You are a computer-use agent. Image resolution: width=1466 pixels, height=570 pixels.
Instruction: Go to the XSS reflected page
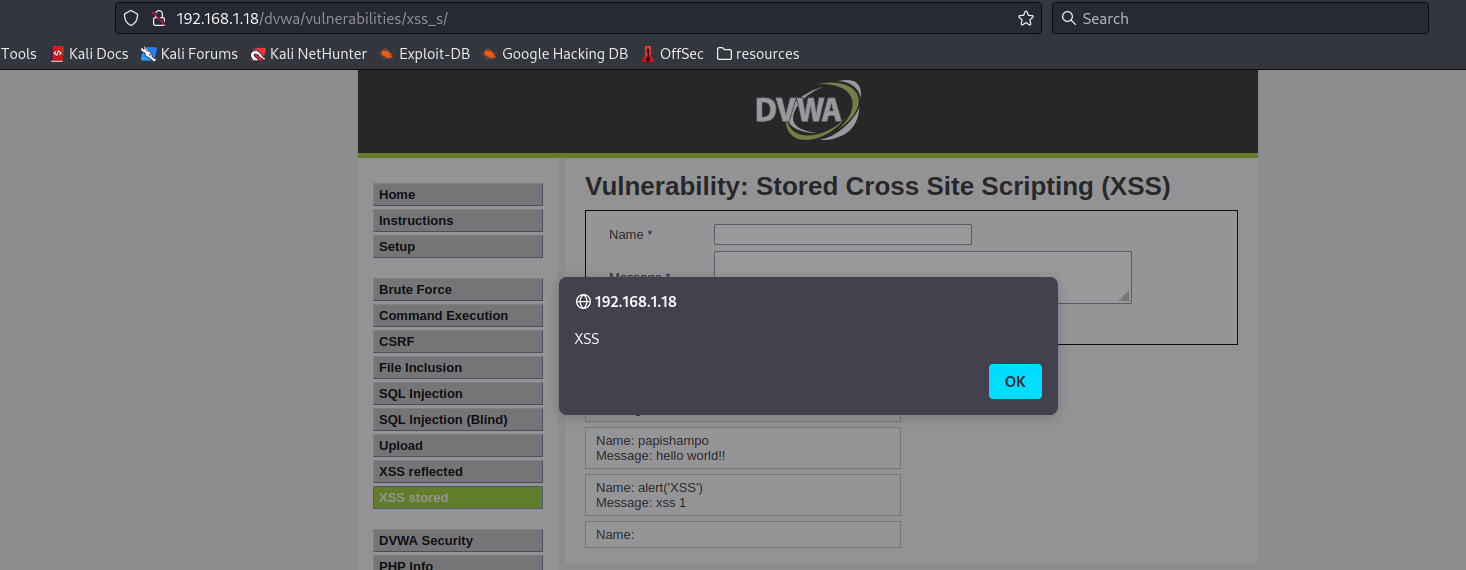(457, 472)
